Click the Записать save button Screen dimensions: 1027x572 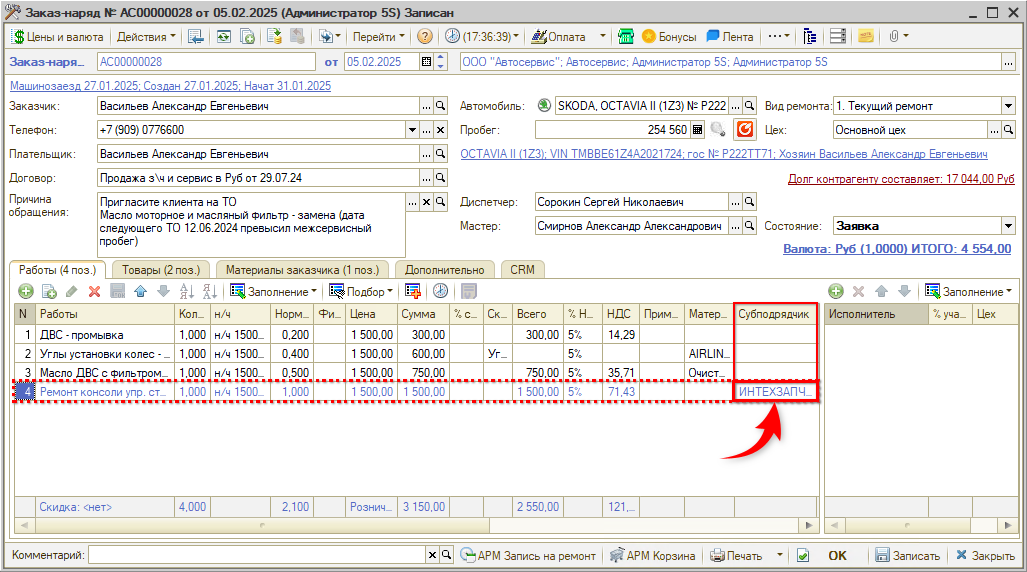tap(907, 556)
